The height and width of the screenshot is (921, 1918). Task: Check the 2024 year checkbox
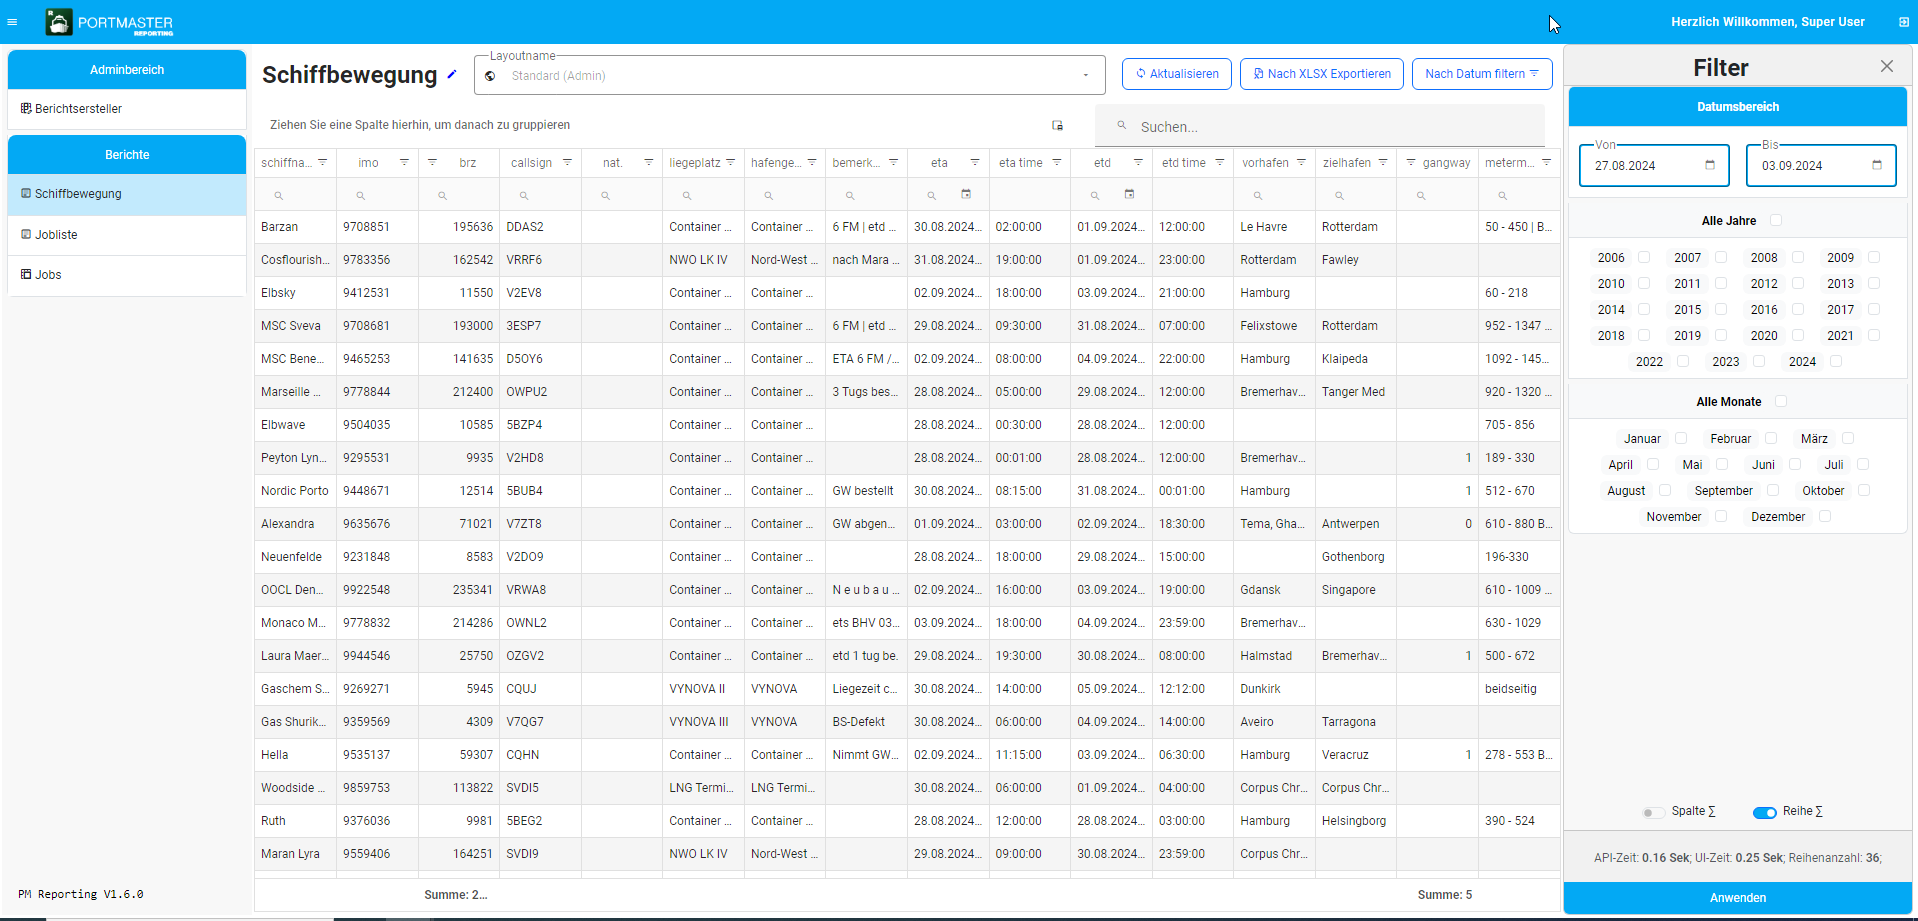point(1836,362)
